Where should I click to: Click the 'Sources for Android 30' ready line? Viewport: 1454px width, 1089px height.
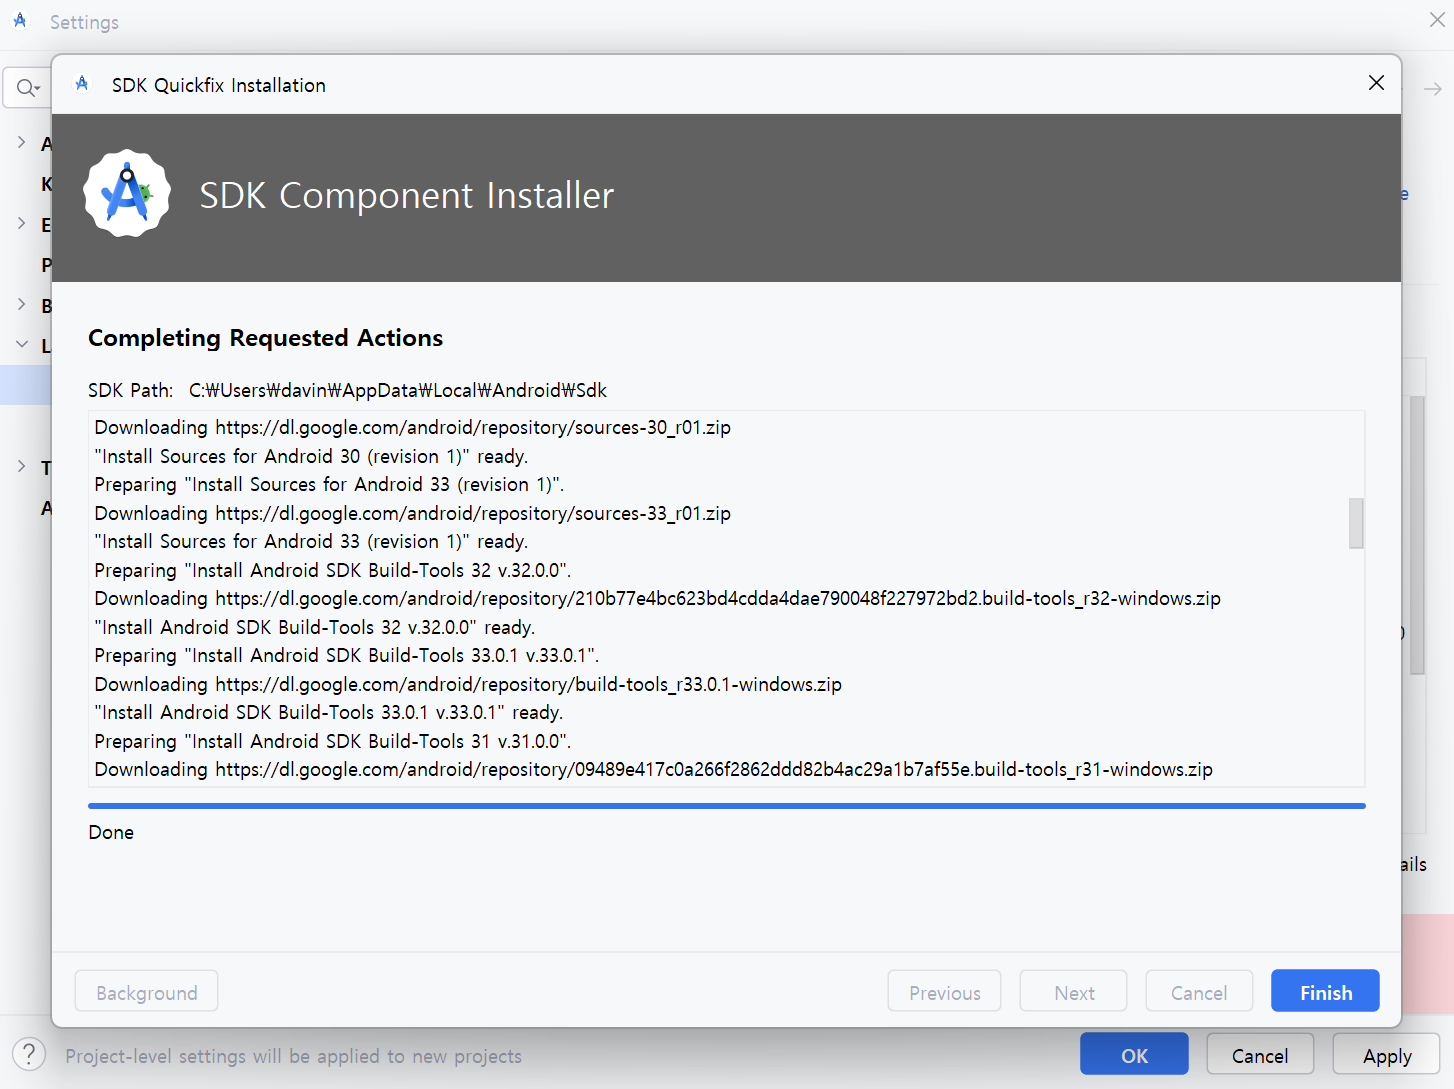click(311, 456)
